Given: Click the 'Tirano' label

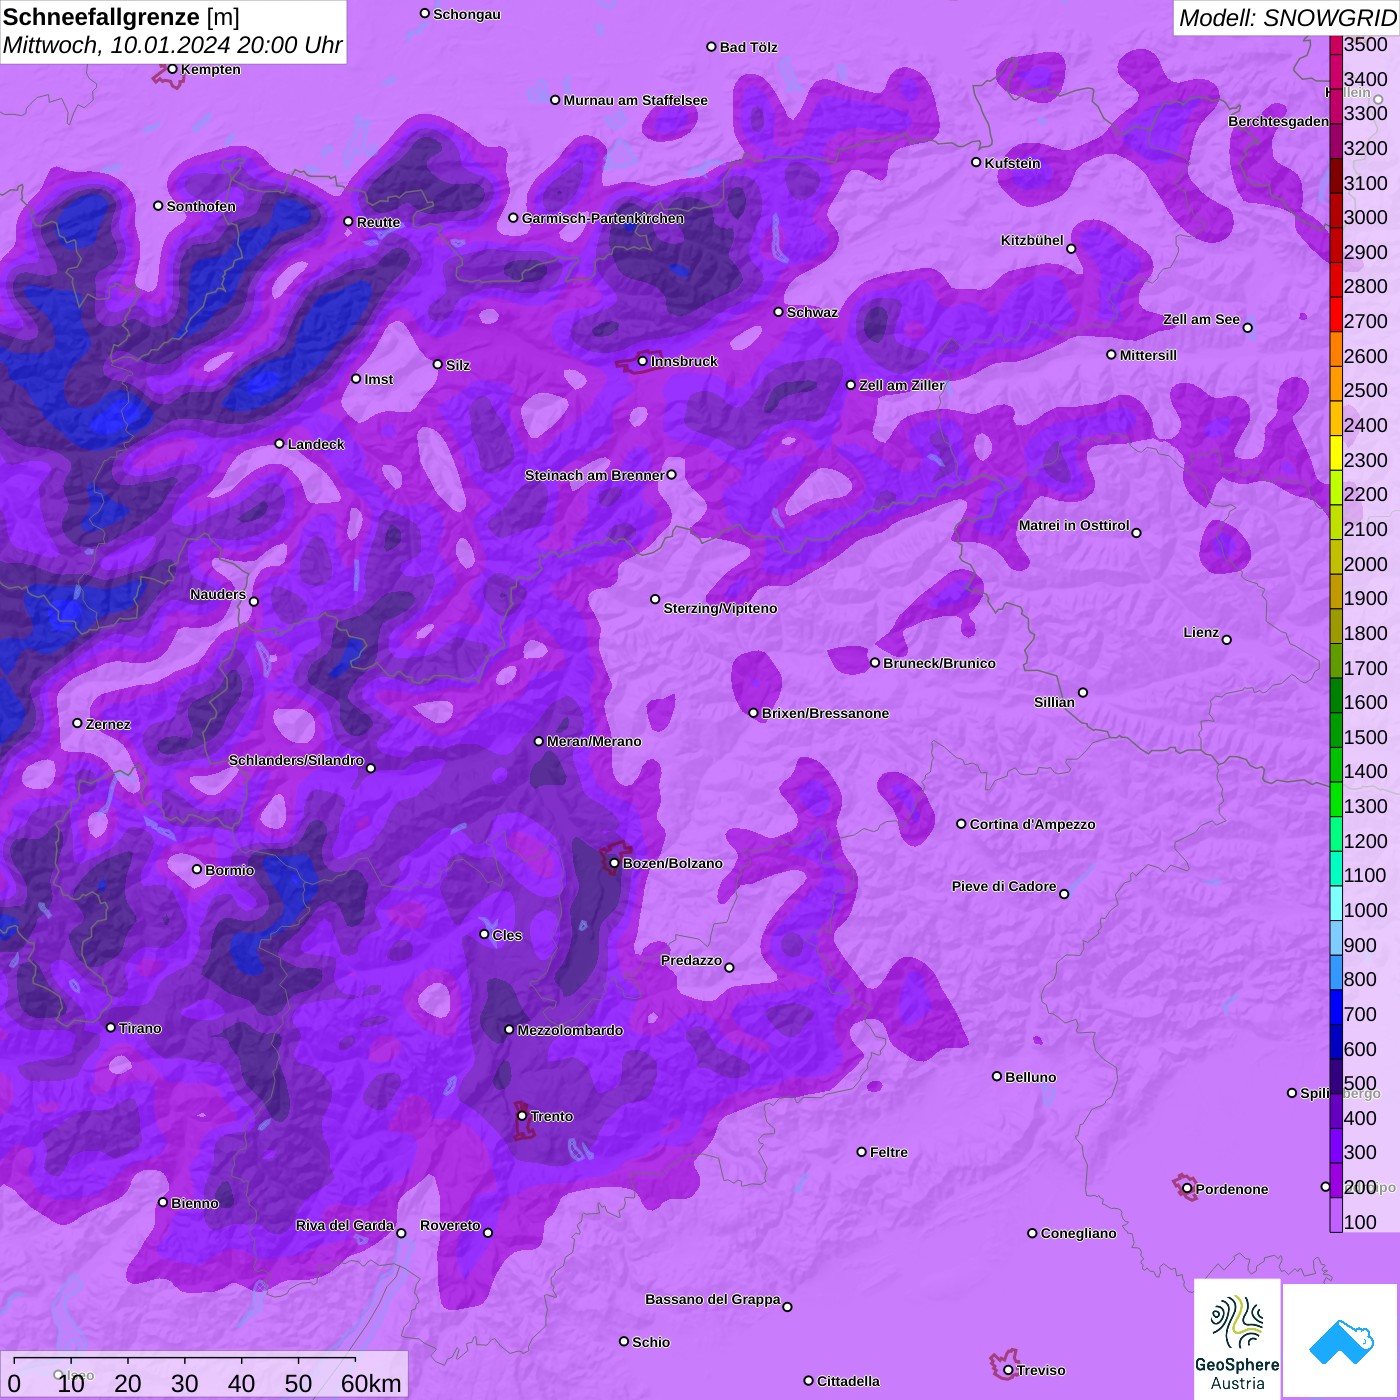Looking at the screenshot, I should (140, 1028).
